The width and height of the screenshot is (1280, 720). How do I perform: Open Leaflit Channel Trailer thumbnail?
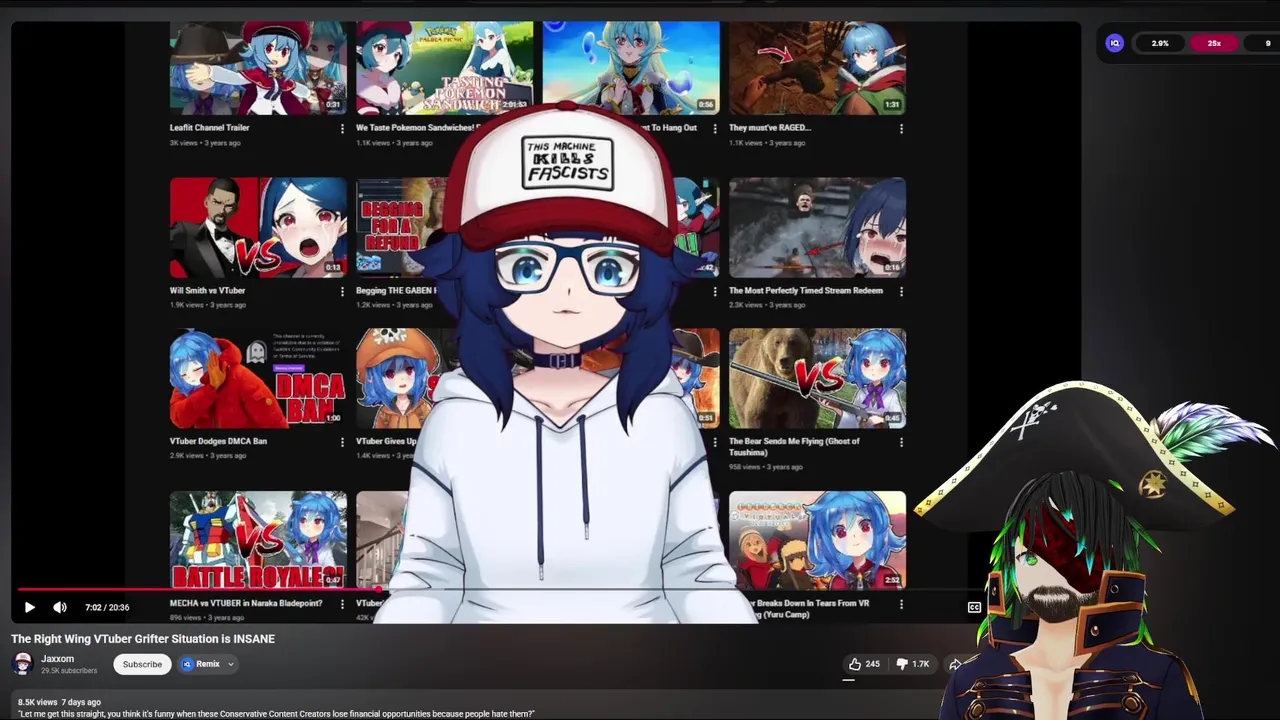point(258,67)
